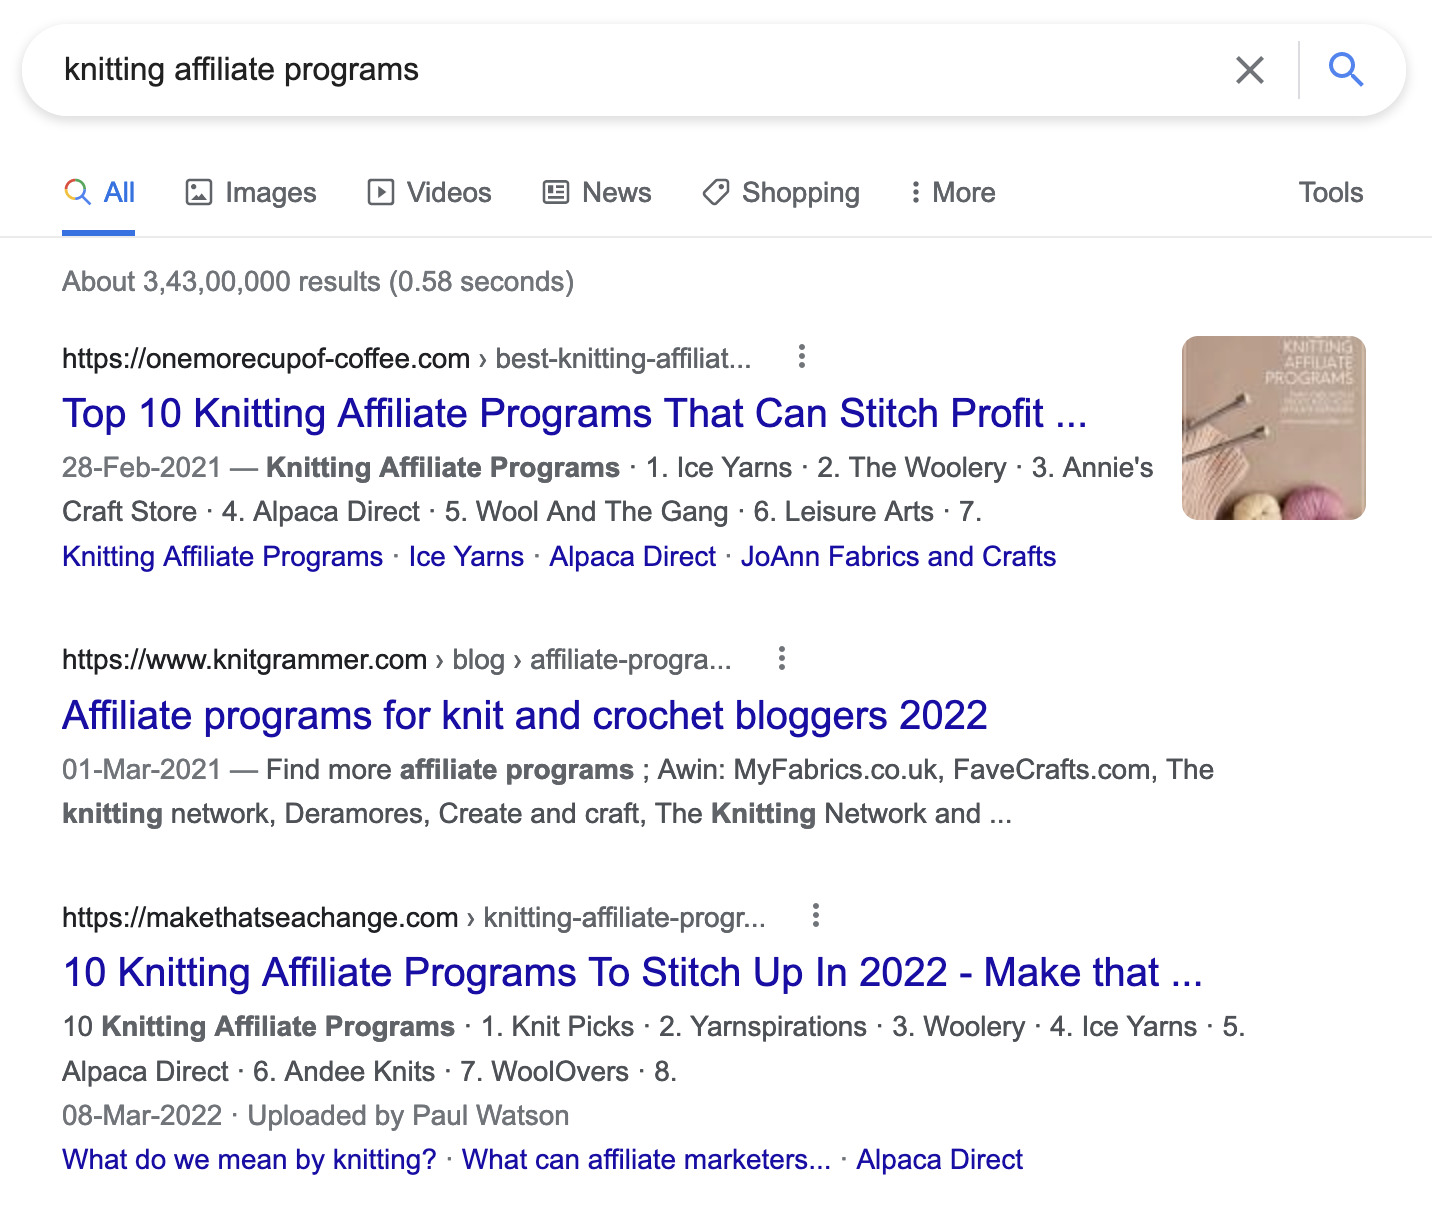Click the News newspaper icon
Viewport: 1432px width, 1226px height.
(556, 192)
